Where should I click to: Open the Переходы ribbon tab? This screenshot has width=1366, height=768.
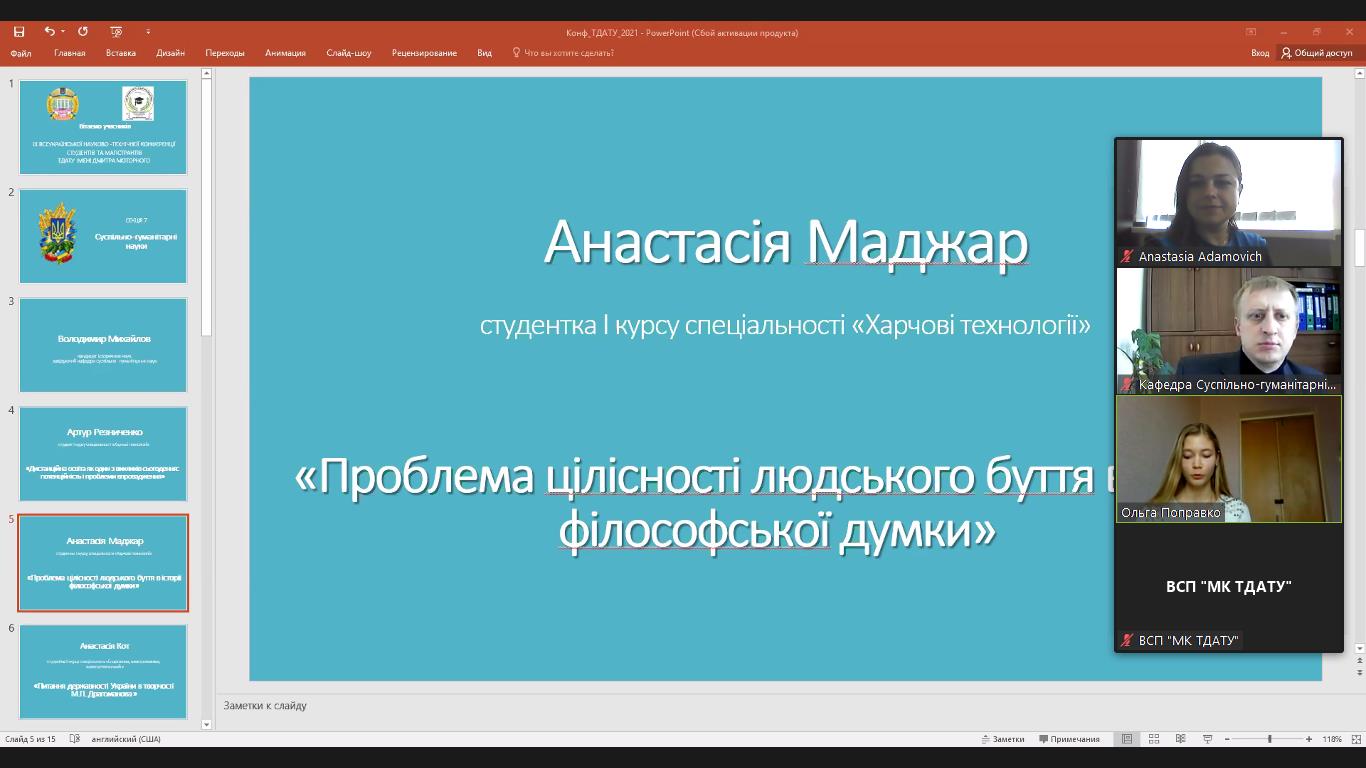tap(225, 53)
